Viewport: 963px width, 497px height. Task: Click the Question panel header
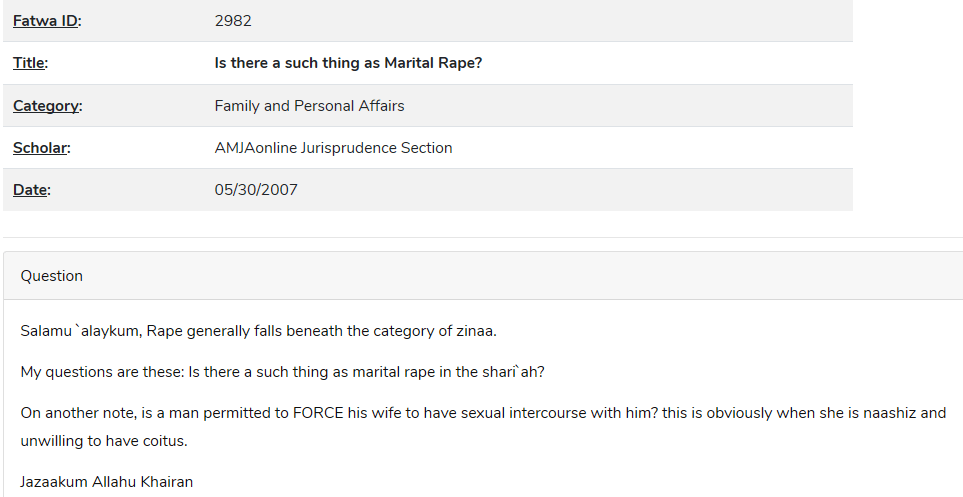(483, 276)
